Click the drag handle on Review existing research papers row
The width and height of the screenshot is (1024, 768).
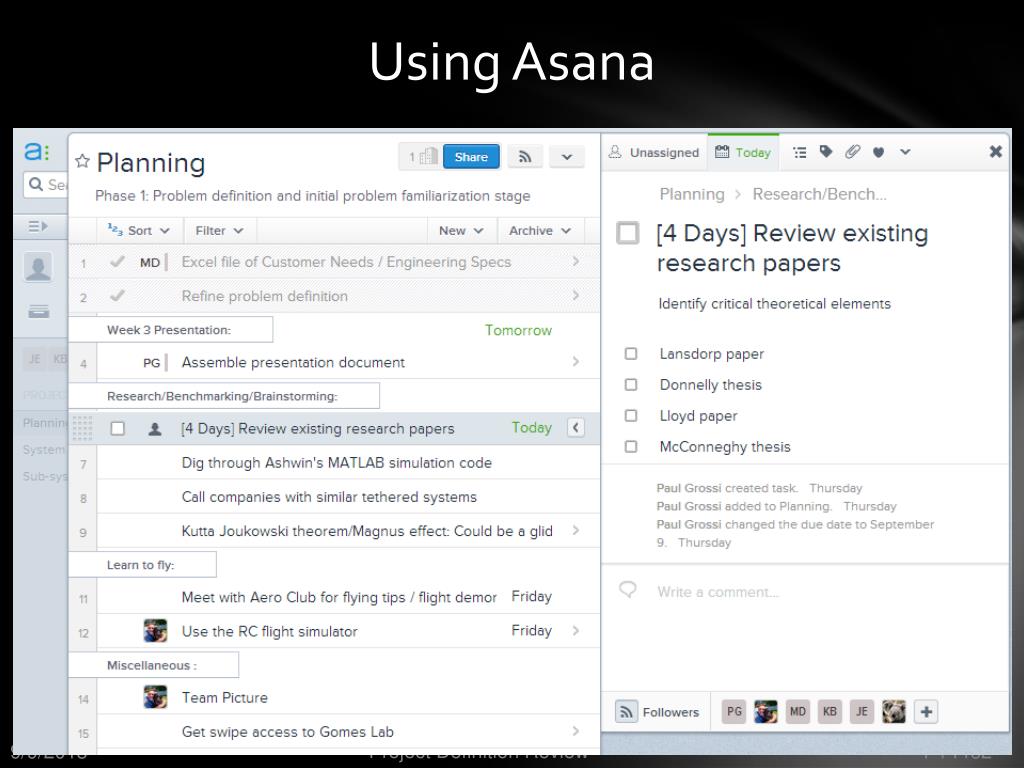coord(82,428)
